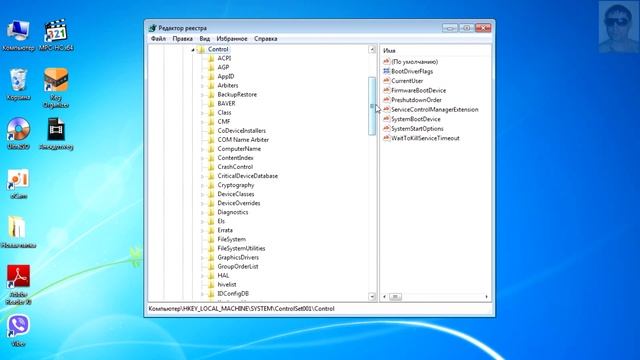Select the ServiceControlManagerExtension value
This screenshot has height=360, width=640.
coord(435,109)
